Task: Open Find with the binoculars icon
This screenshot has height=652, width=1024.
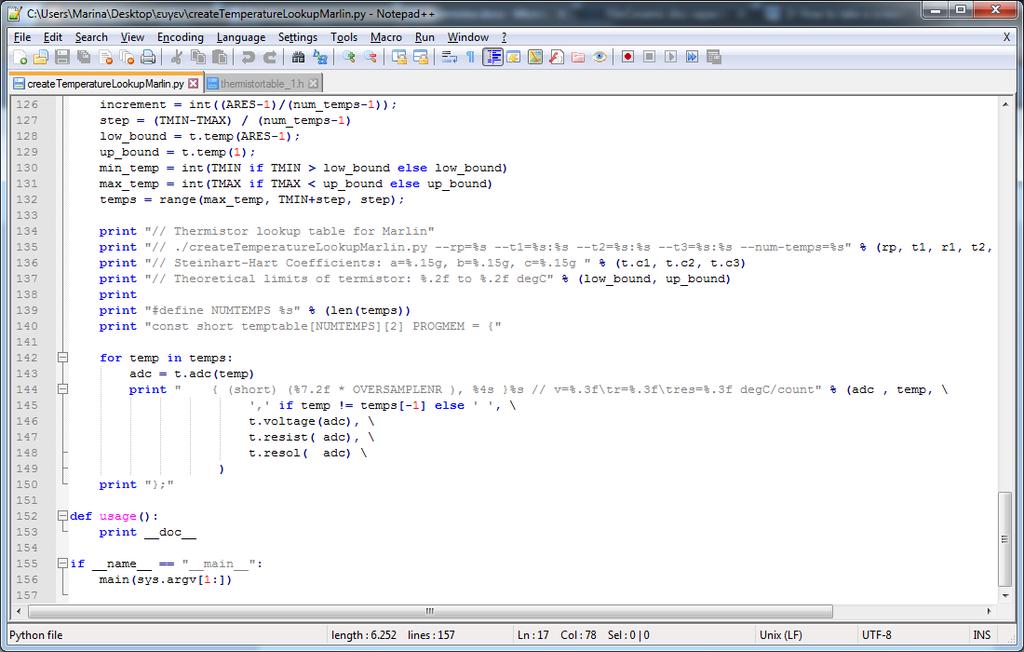Action: 298,57
